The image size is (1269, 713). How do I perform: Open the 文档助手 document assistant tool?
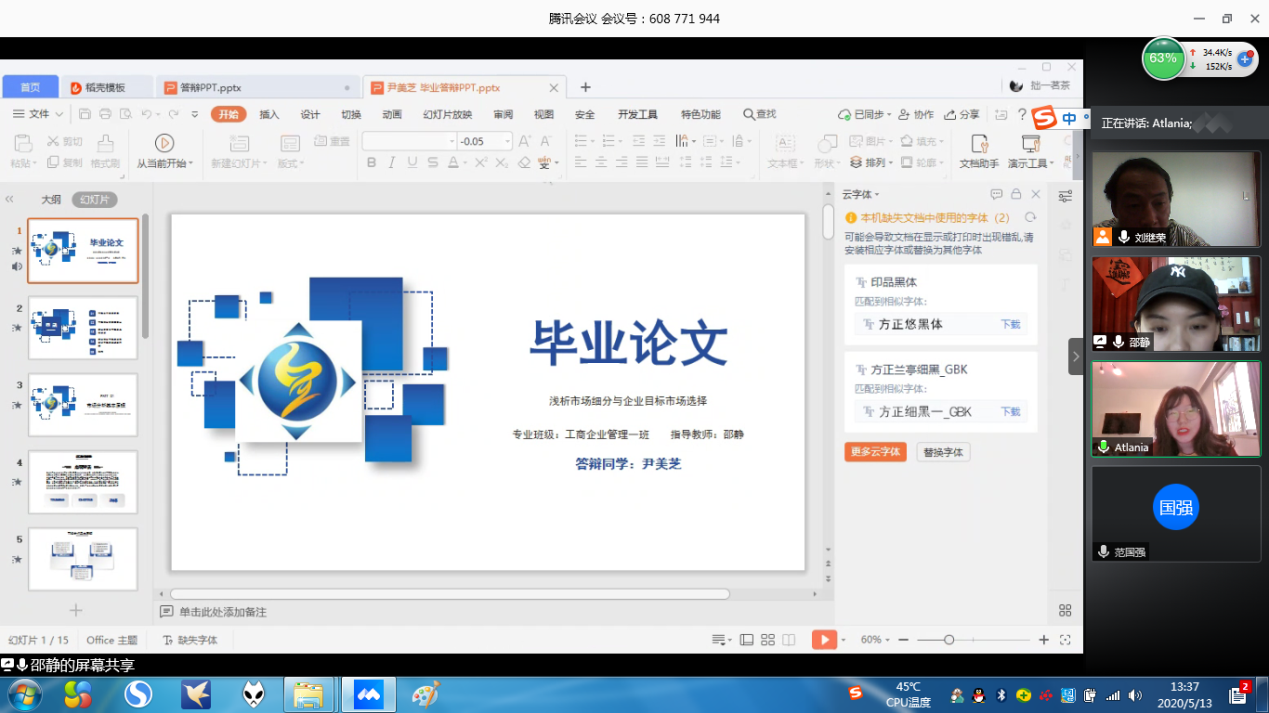[979, 151]
